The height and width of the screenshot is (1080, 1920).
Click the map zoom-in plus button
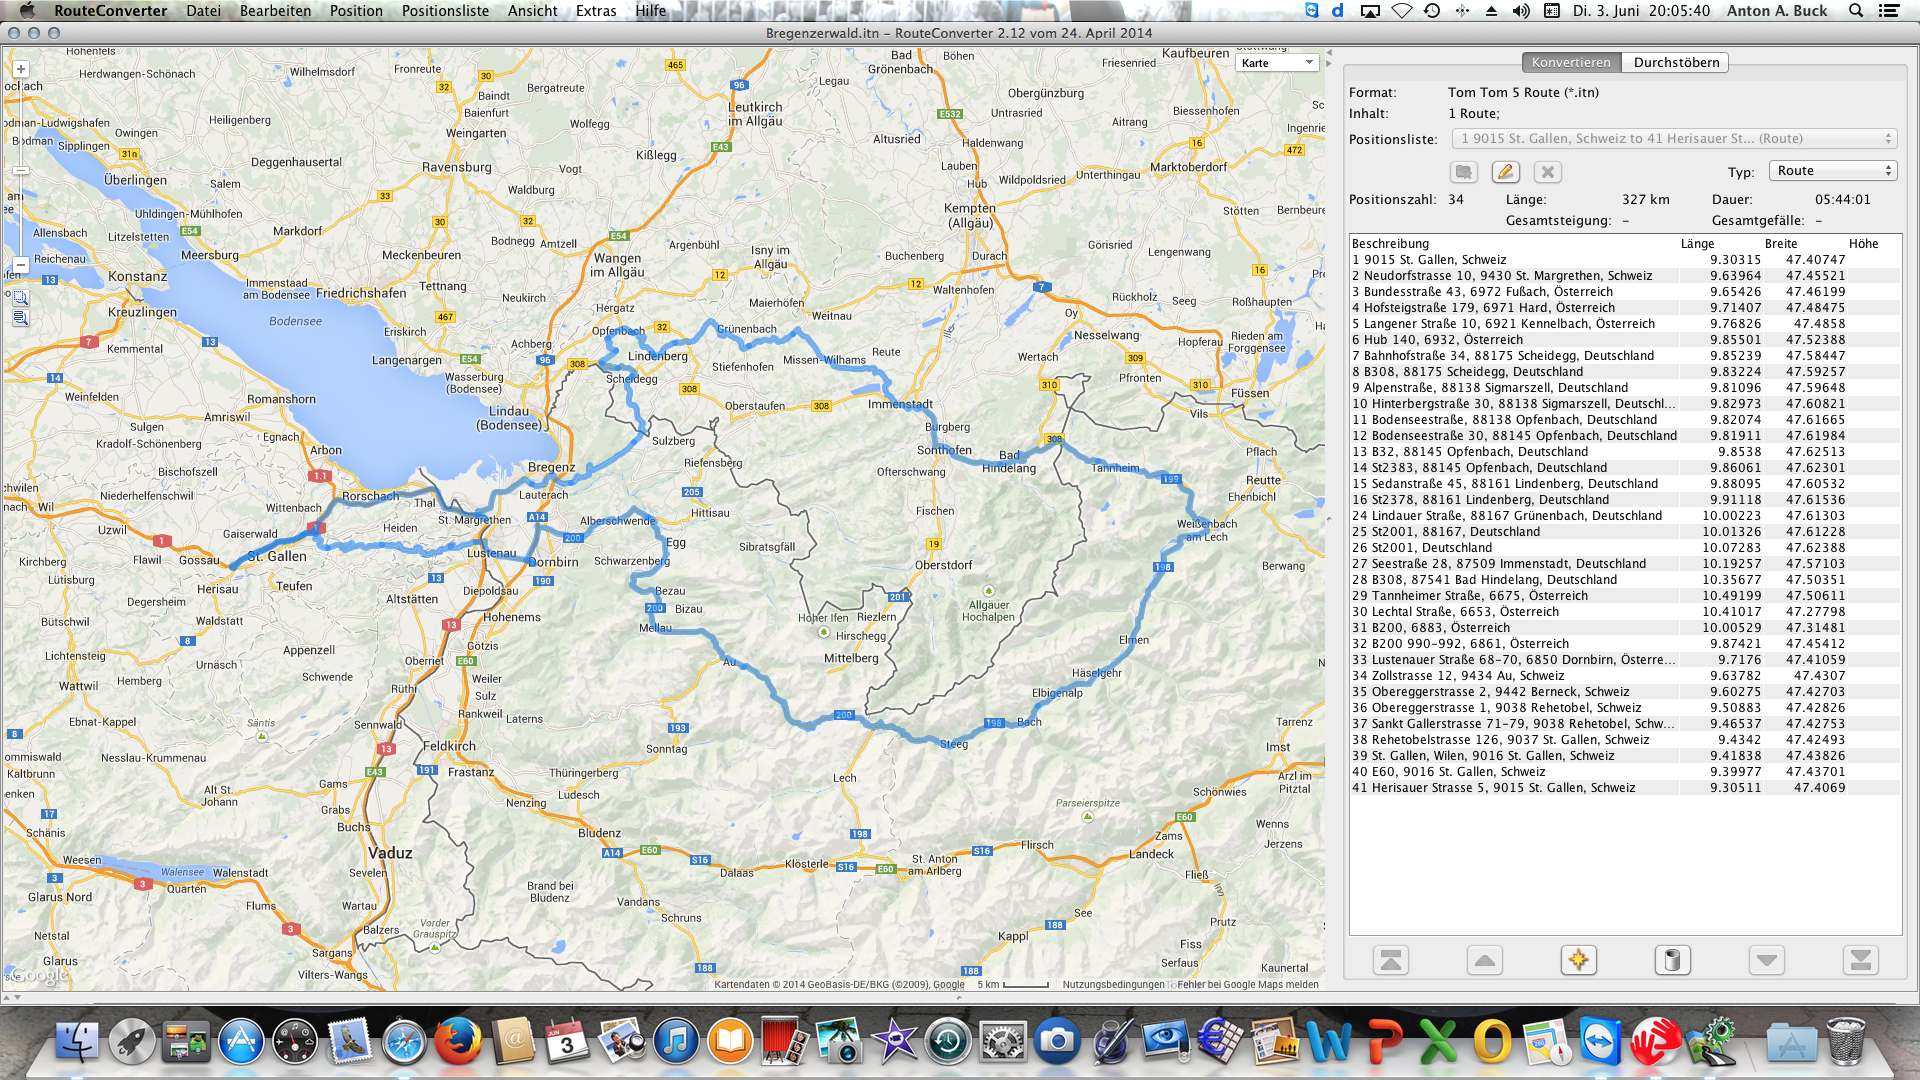click(x=21, y=70)
